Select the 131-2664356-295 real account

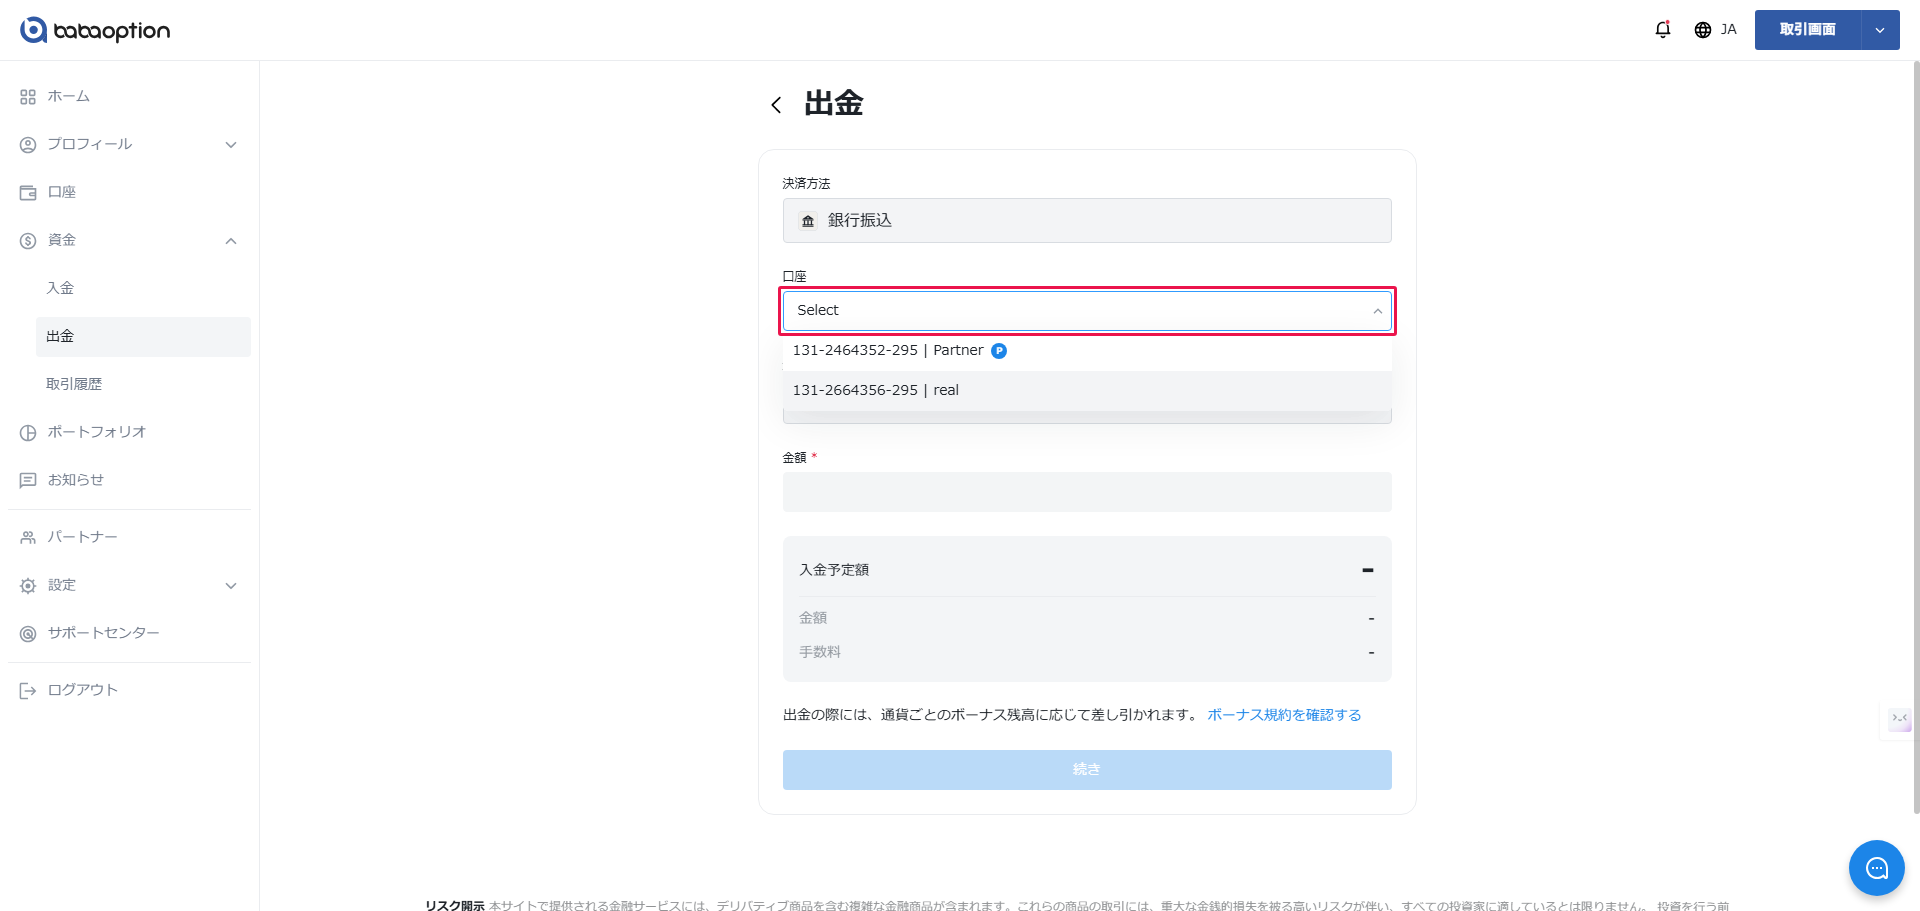tap(875, 391)
